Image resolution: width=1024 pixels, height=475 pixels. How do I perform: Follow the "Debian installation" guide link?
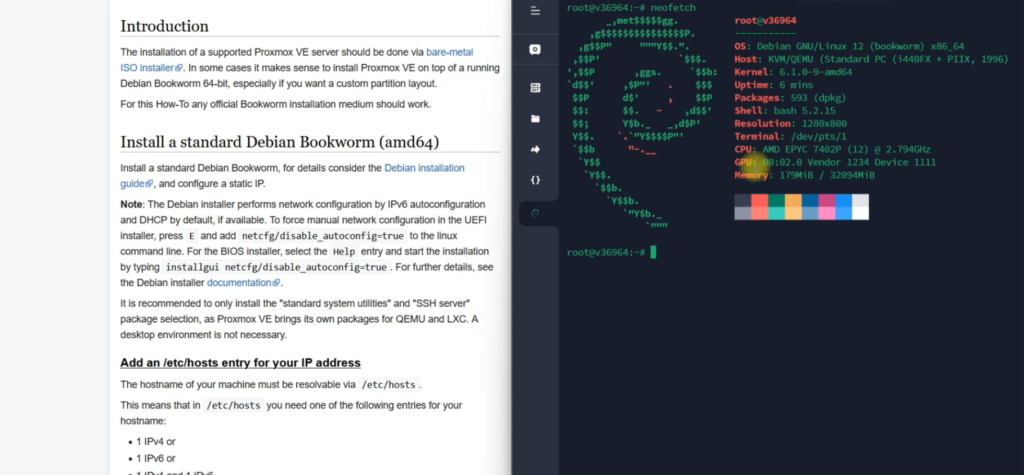(x=424, y=169)
